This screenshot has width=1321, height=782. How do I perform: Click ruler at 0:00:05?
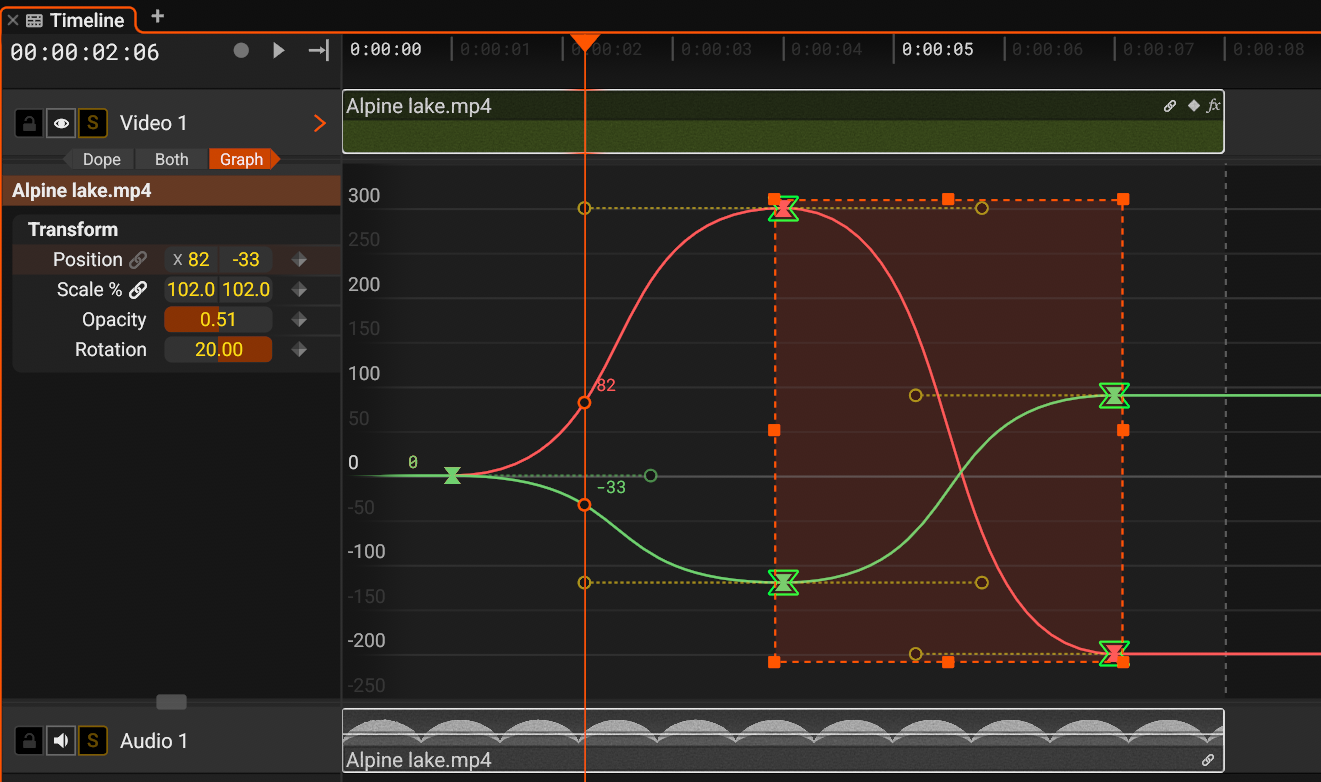pos(937,49)
